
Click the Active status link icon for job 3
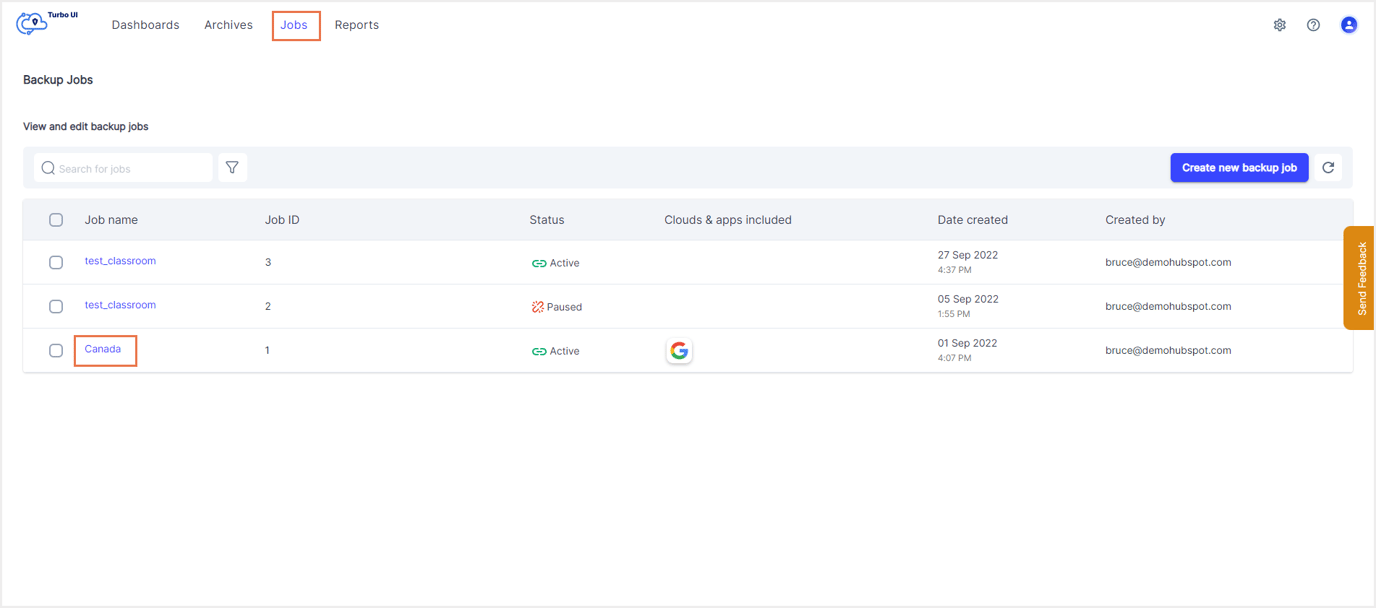(538, 262)
